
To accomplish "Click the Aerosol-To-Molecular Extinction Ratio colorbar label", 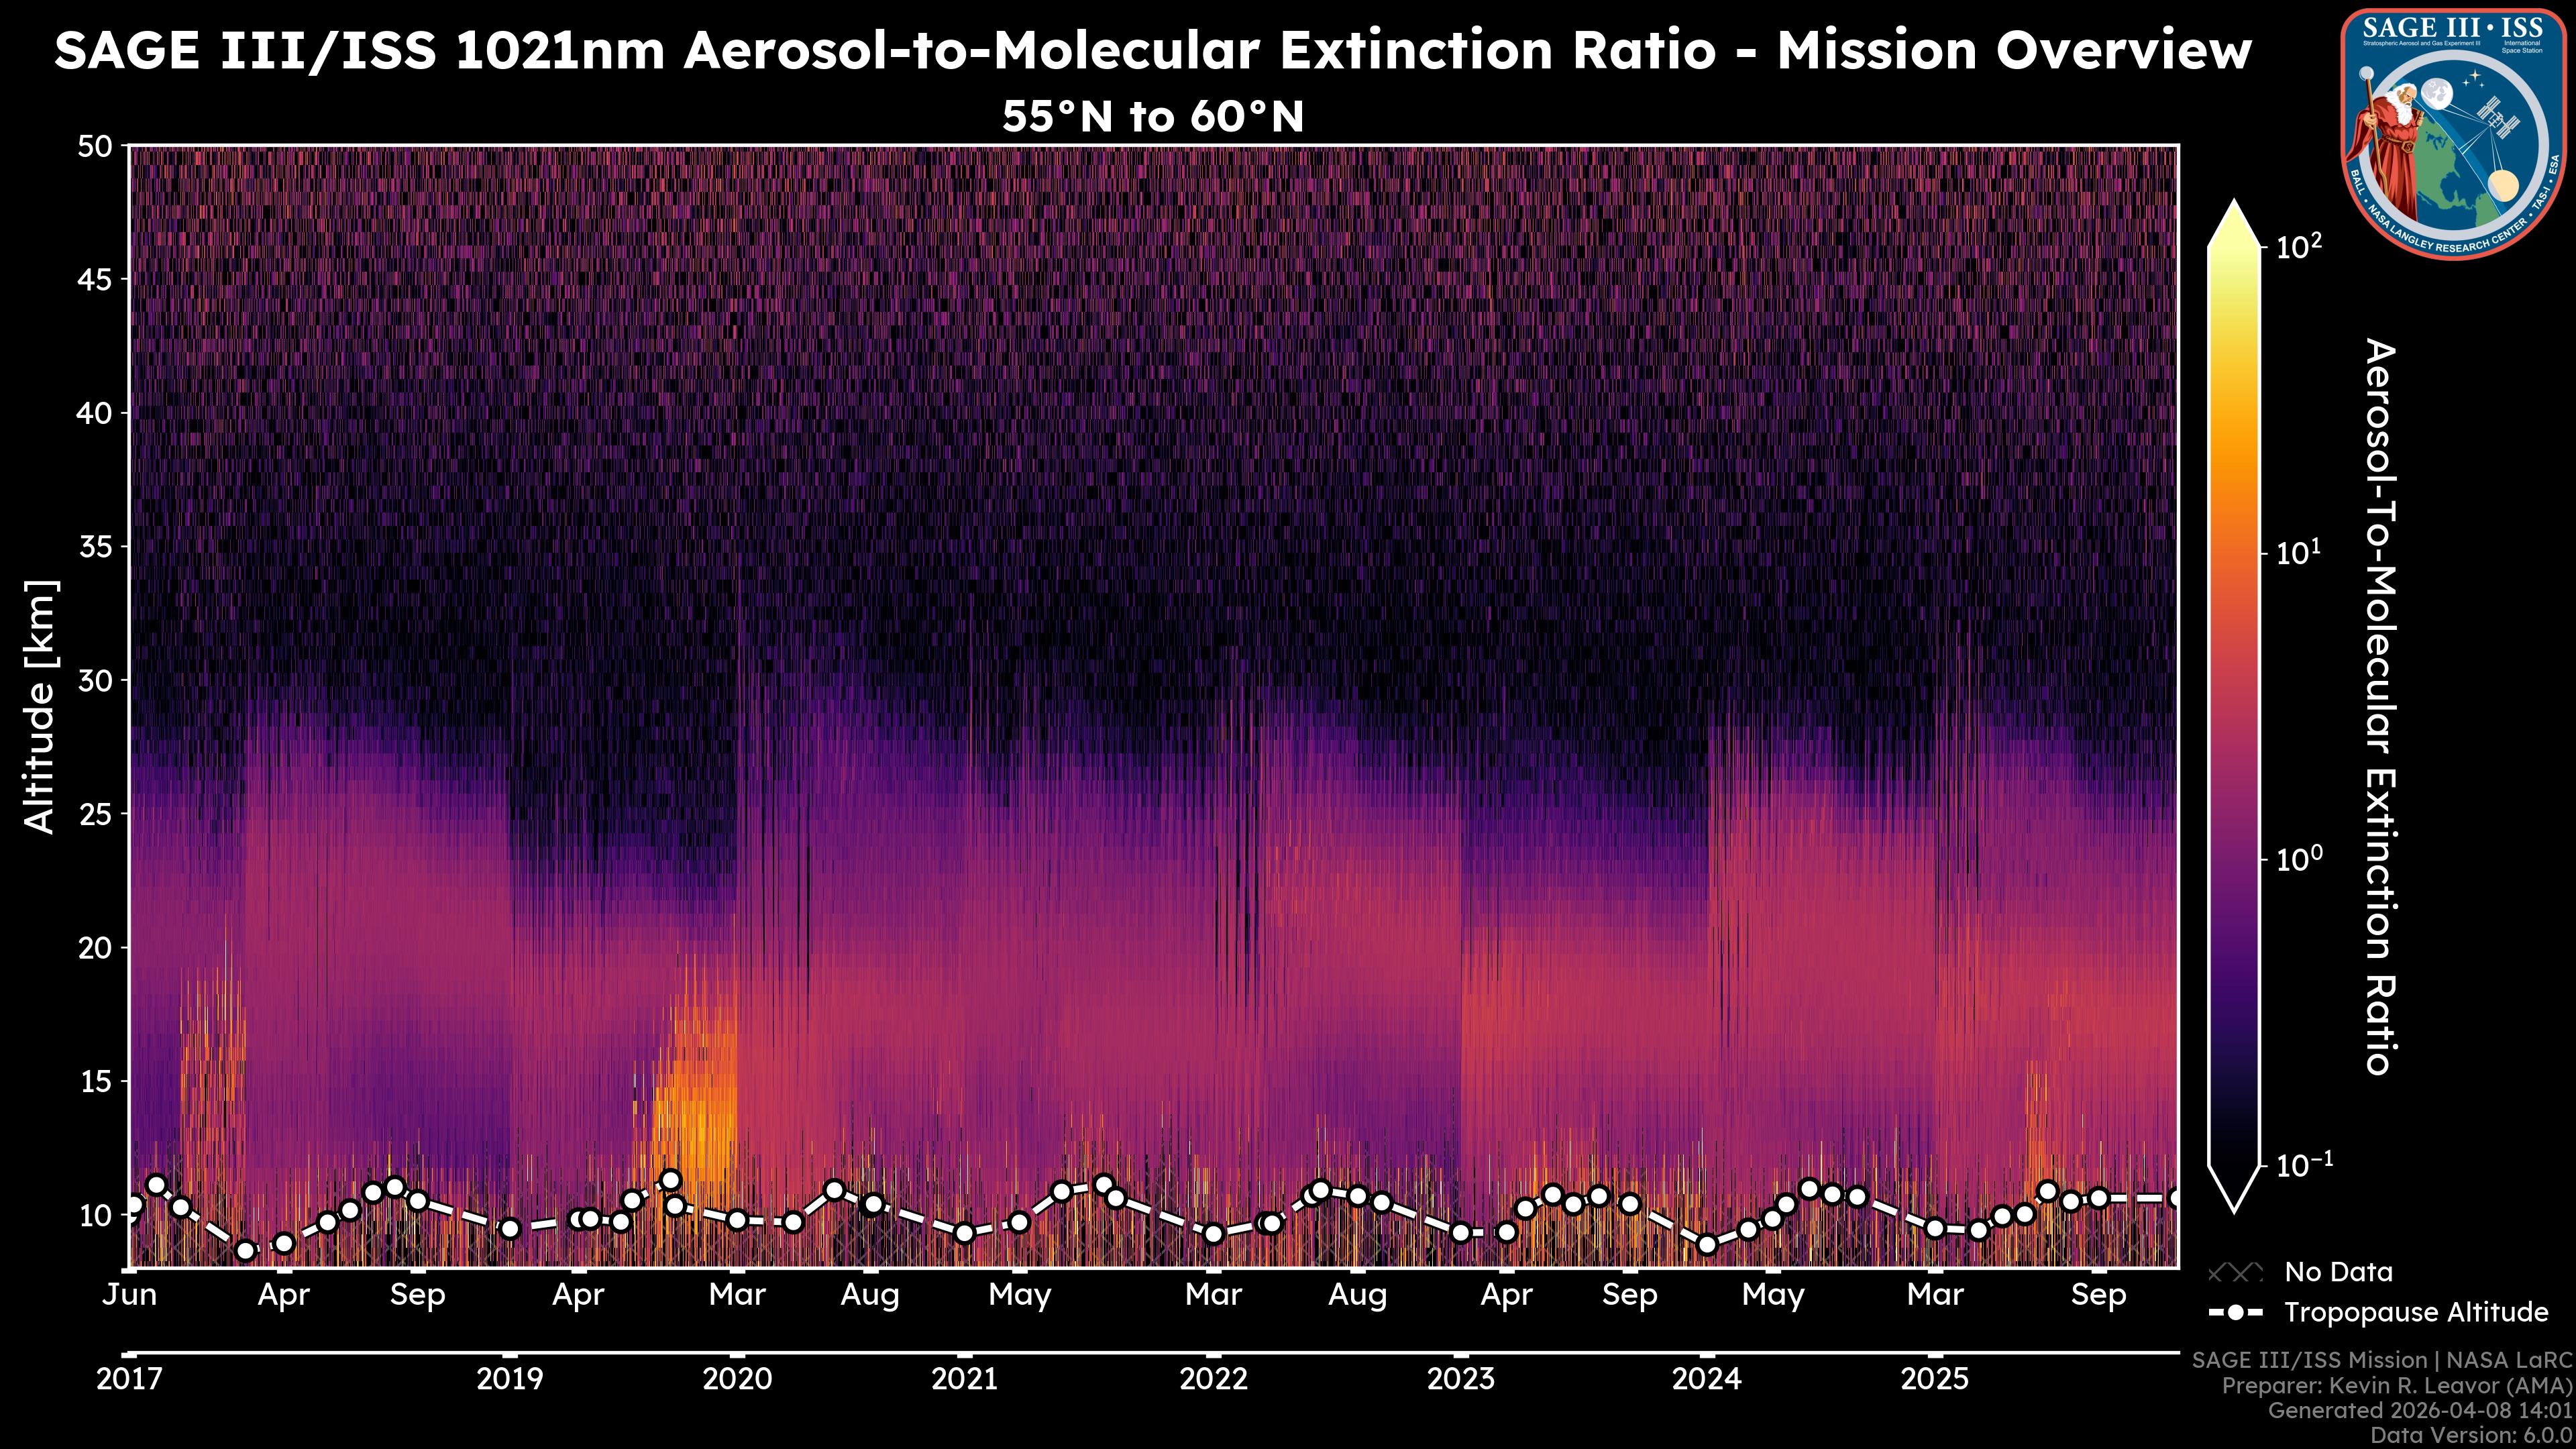I will pos(2380,706).
